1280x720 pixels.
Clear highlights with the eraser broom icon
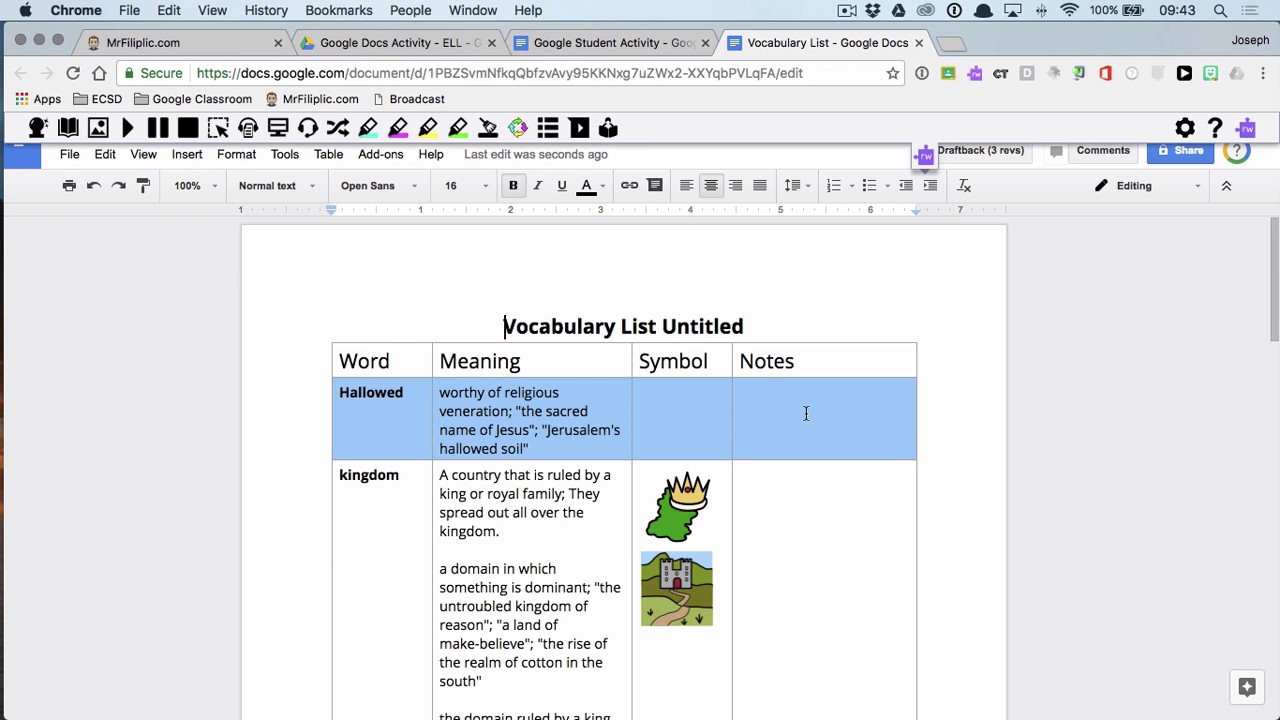(x=488, y=128)
